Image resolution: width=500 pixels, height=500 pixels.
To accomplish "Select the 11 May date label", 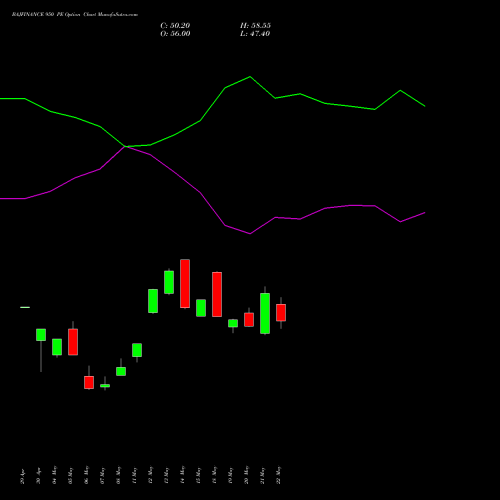I will point(134,475).
